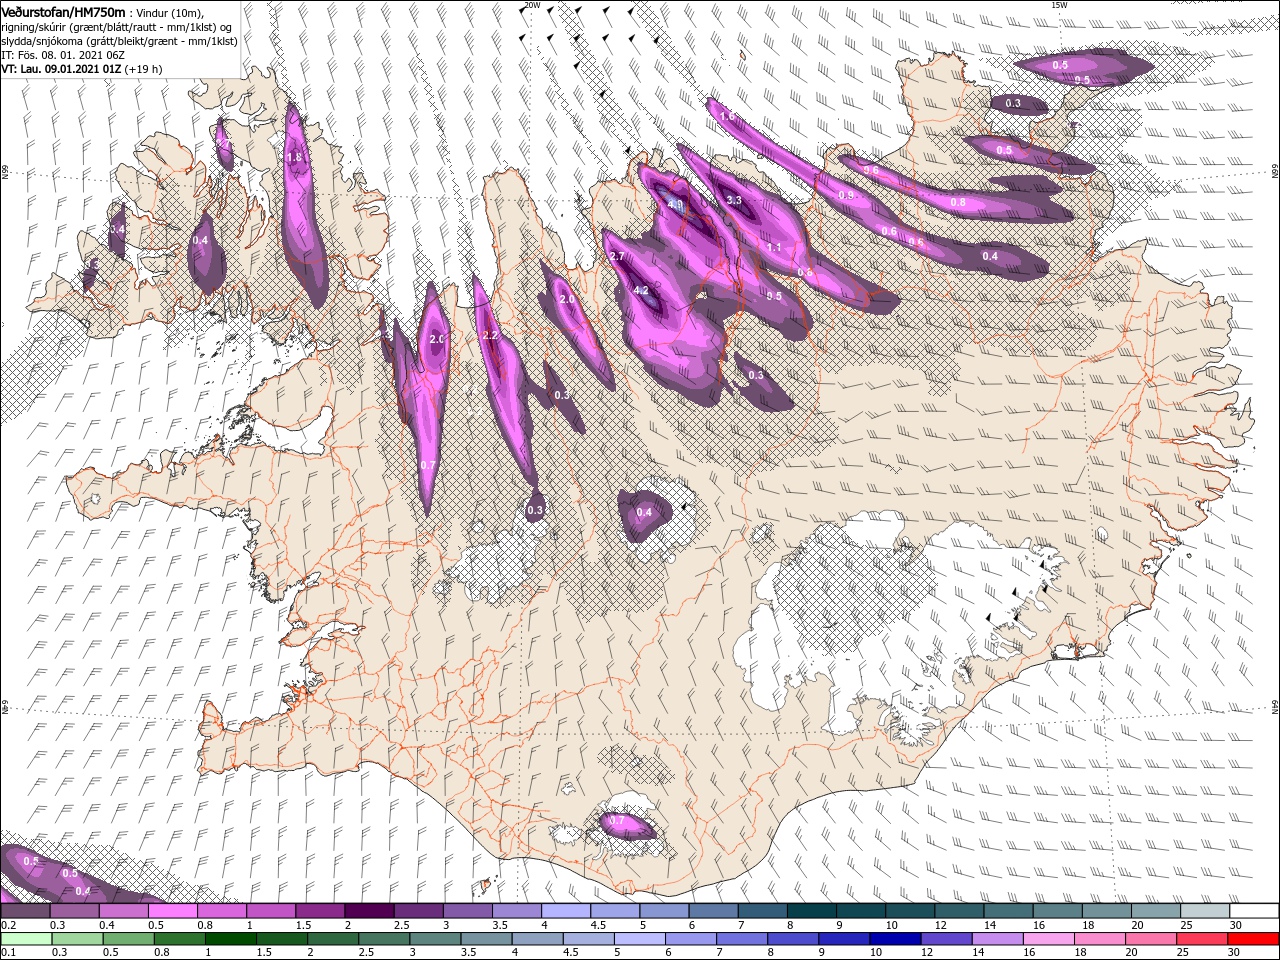1280x960 pixels.
Task: Click the '0.1' label in the lower legend row
Action: 7,953
